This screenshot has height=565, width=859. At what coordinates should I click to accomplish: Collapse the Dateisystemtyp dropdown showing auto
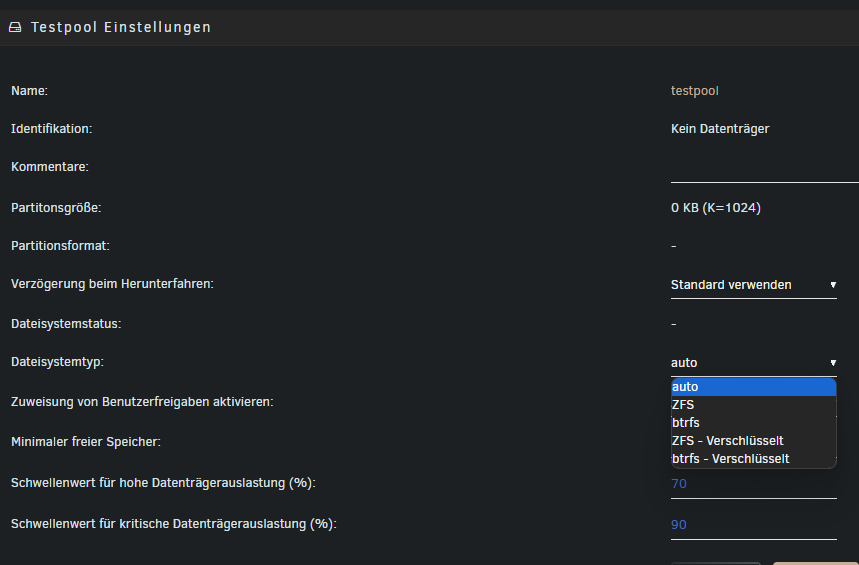click(x=753, y=363)
